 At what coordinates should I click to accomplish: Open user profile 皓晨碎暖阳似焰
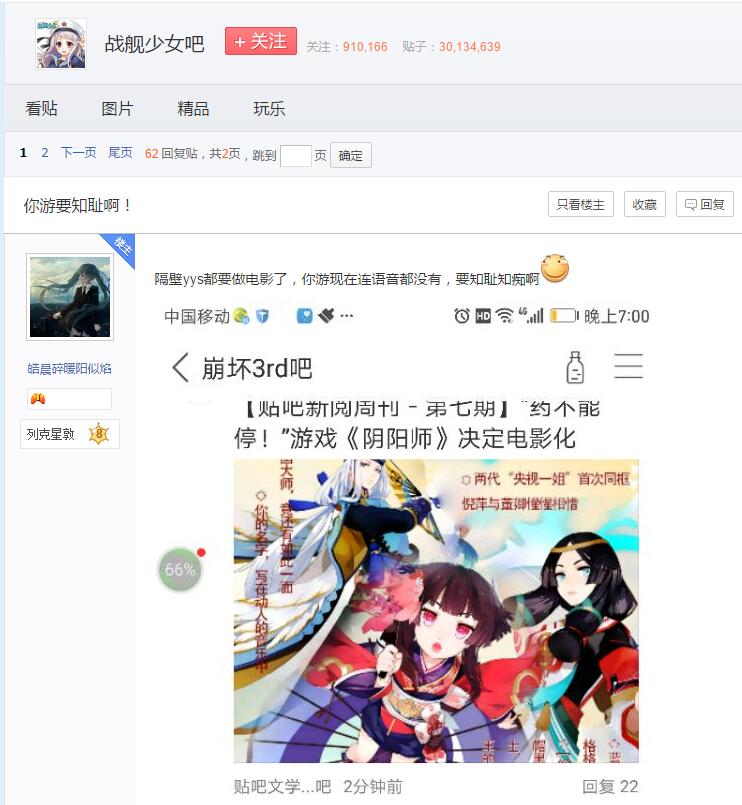[x=69, y=368]
